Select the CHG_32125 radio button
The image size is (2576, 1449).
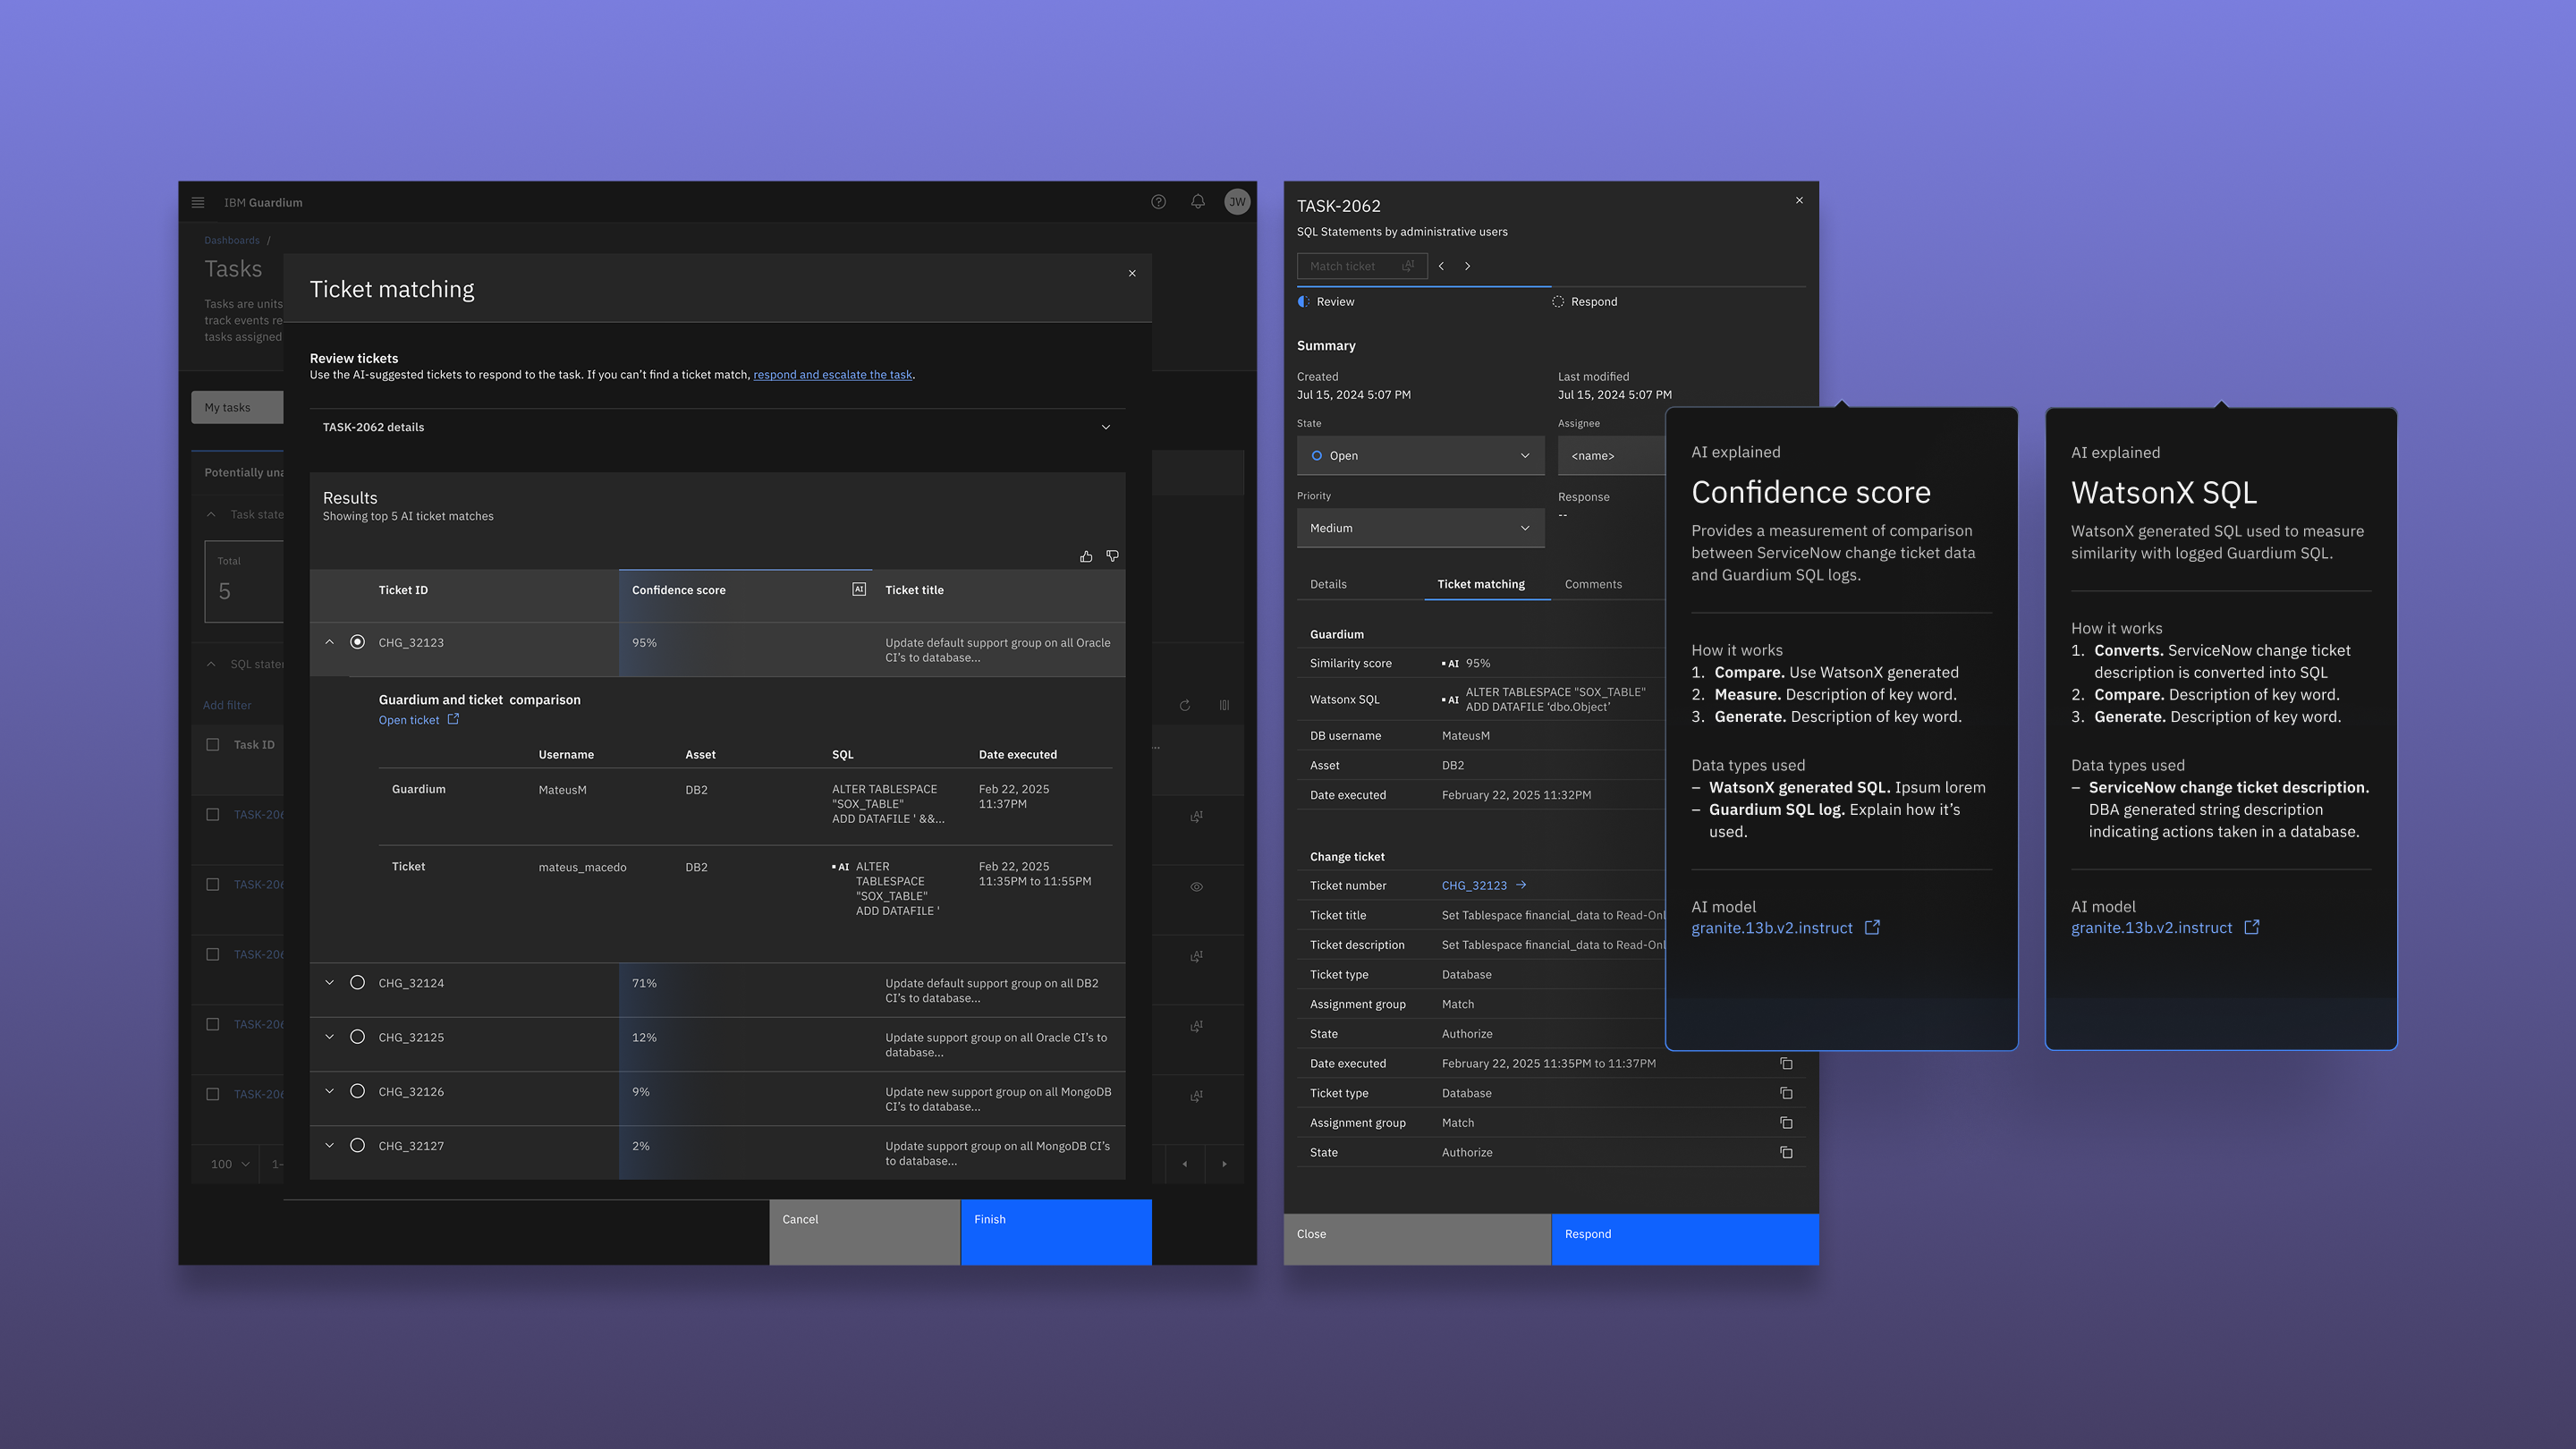(x=357, y=1037)
